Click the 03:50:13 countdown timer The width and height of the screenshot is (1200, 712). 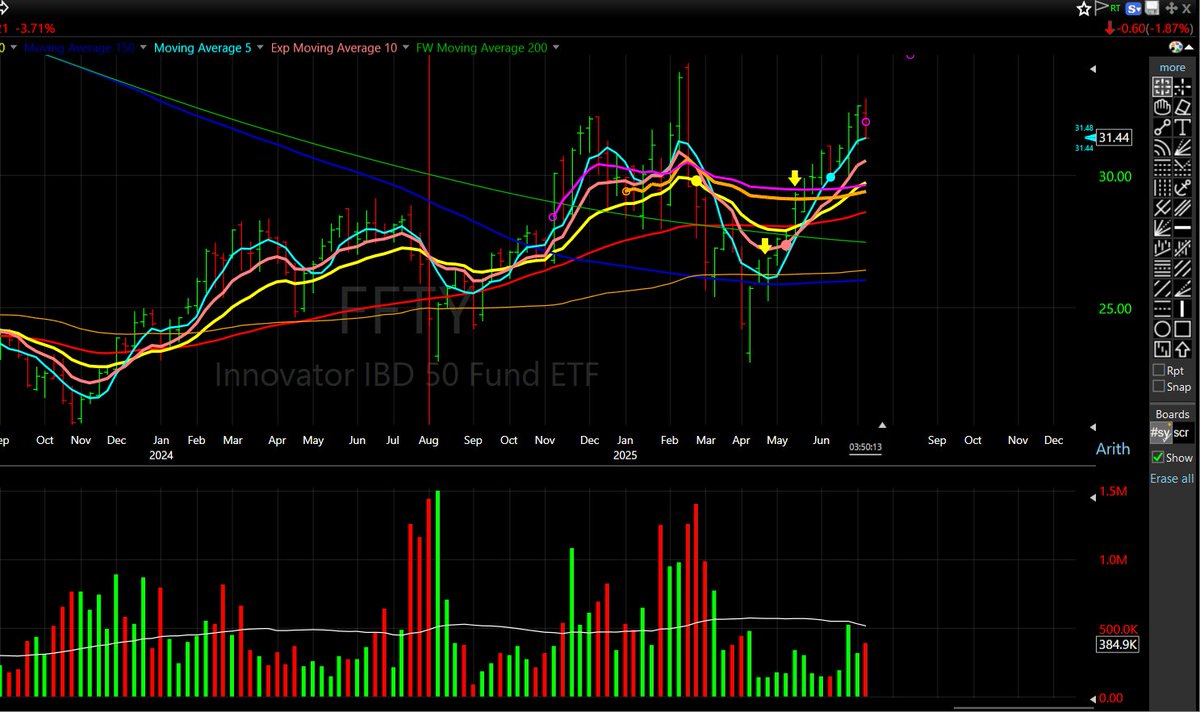click(x=865, y=447)
